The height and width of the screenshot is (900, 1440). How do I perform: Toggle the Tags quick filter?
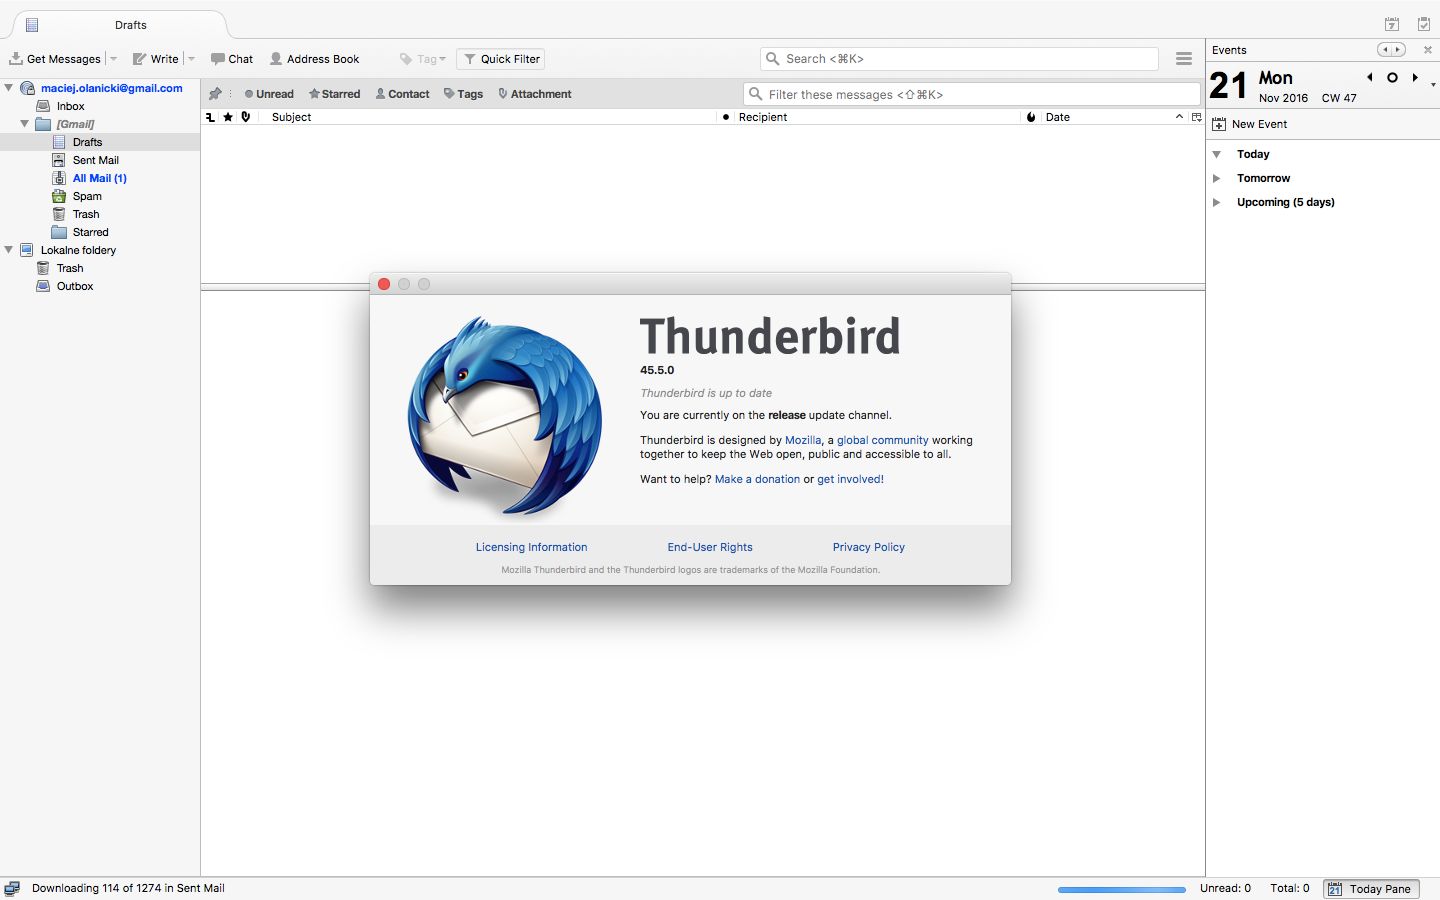[x=463, y=94]
